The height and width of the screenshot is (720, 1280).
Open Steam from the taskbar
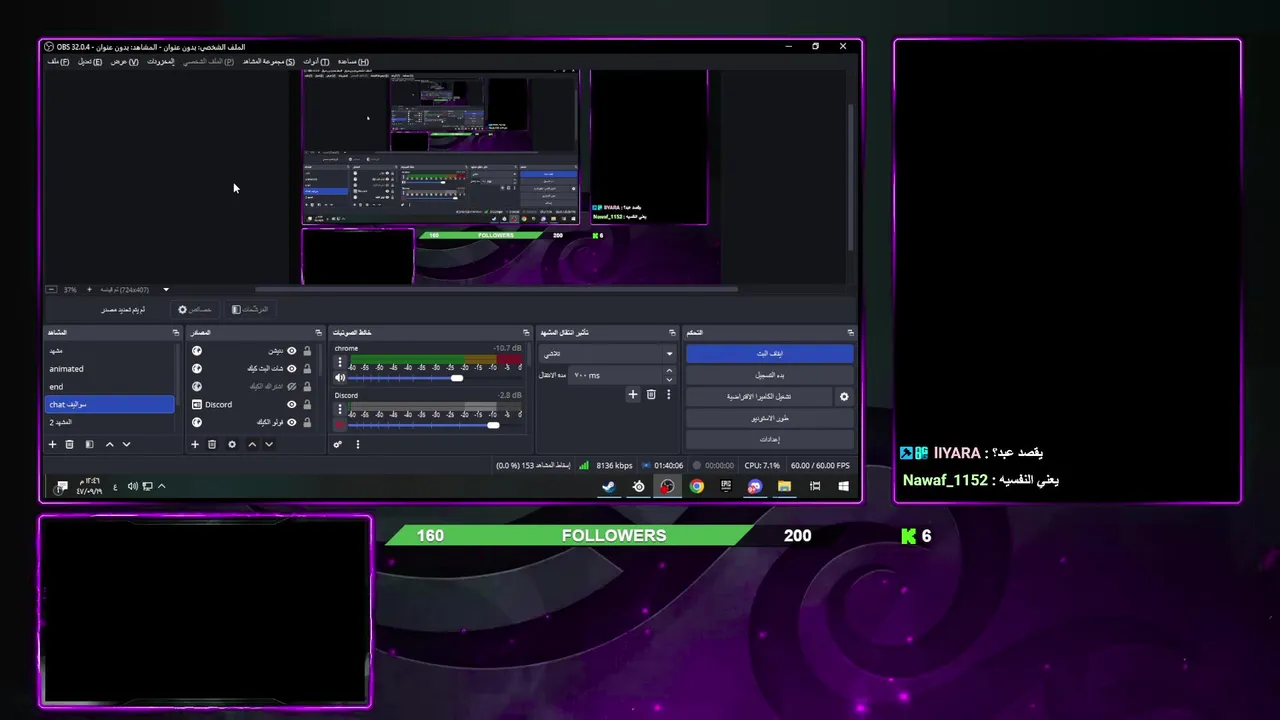[x=608, y=487]
